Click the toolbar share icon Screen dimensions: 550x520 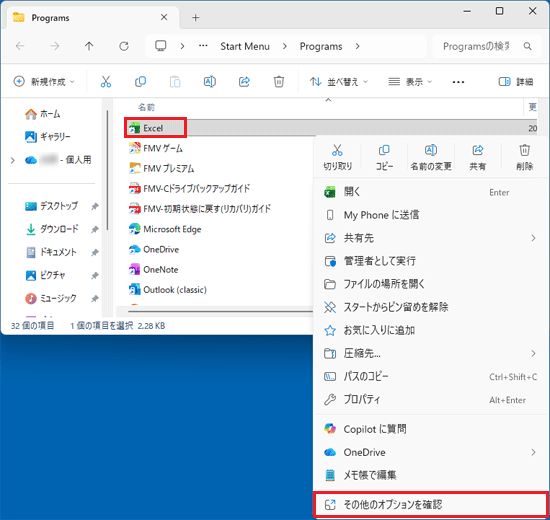tap(244, 82)
